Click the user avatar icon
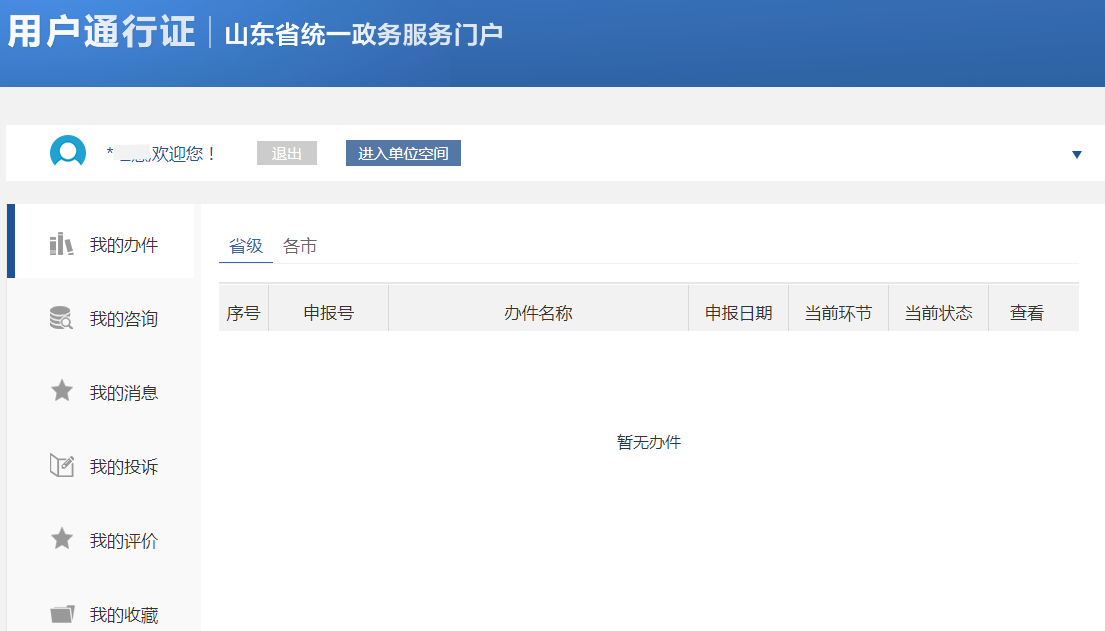The image size is (1105, 631). [x=67, y=153]
